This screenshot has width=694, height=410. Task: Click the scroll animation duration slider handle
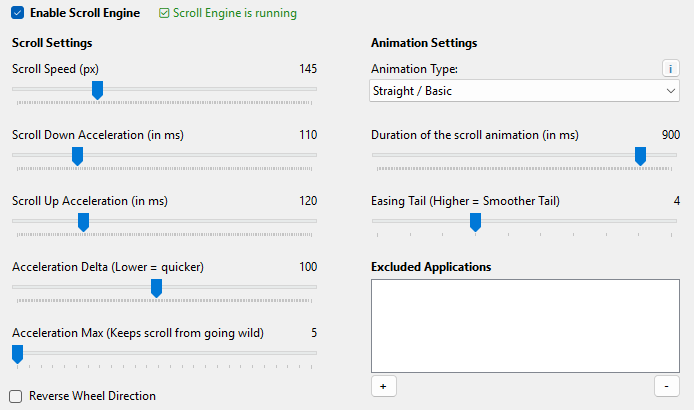tap(640, 156)
